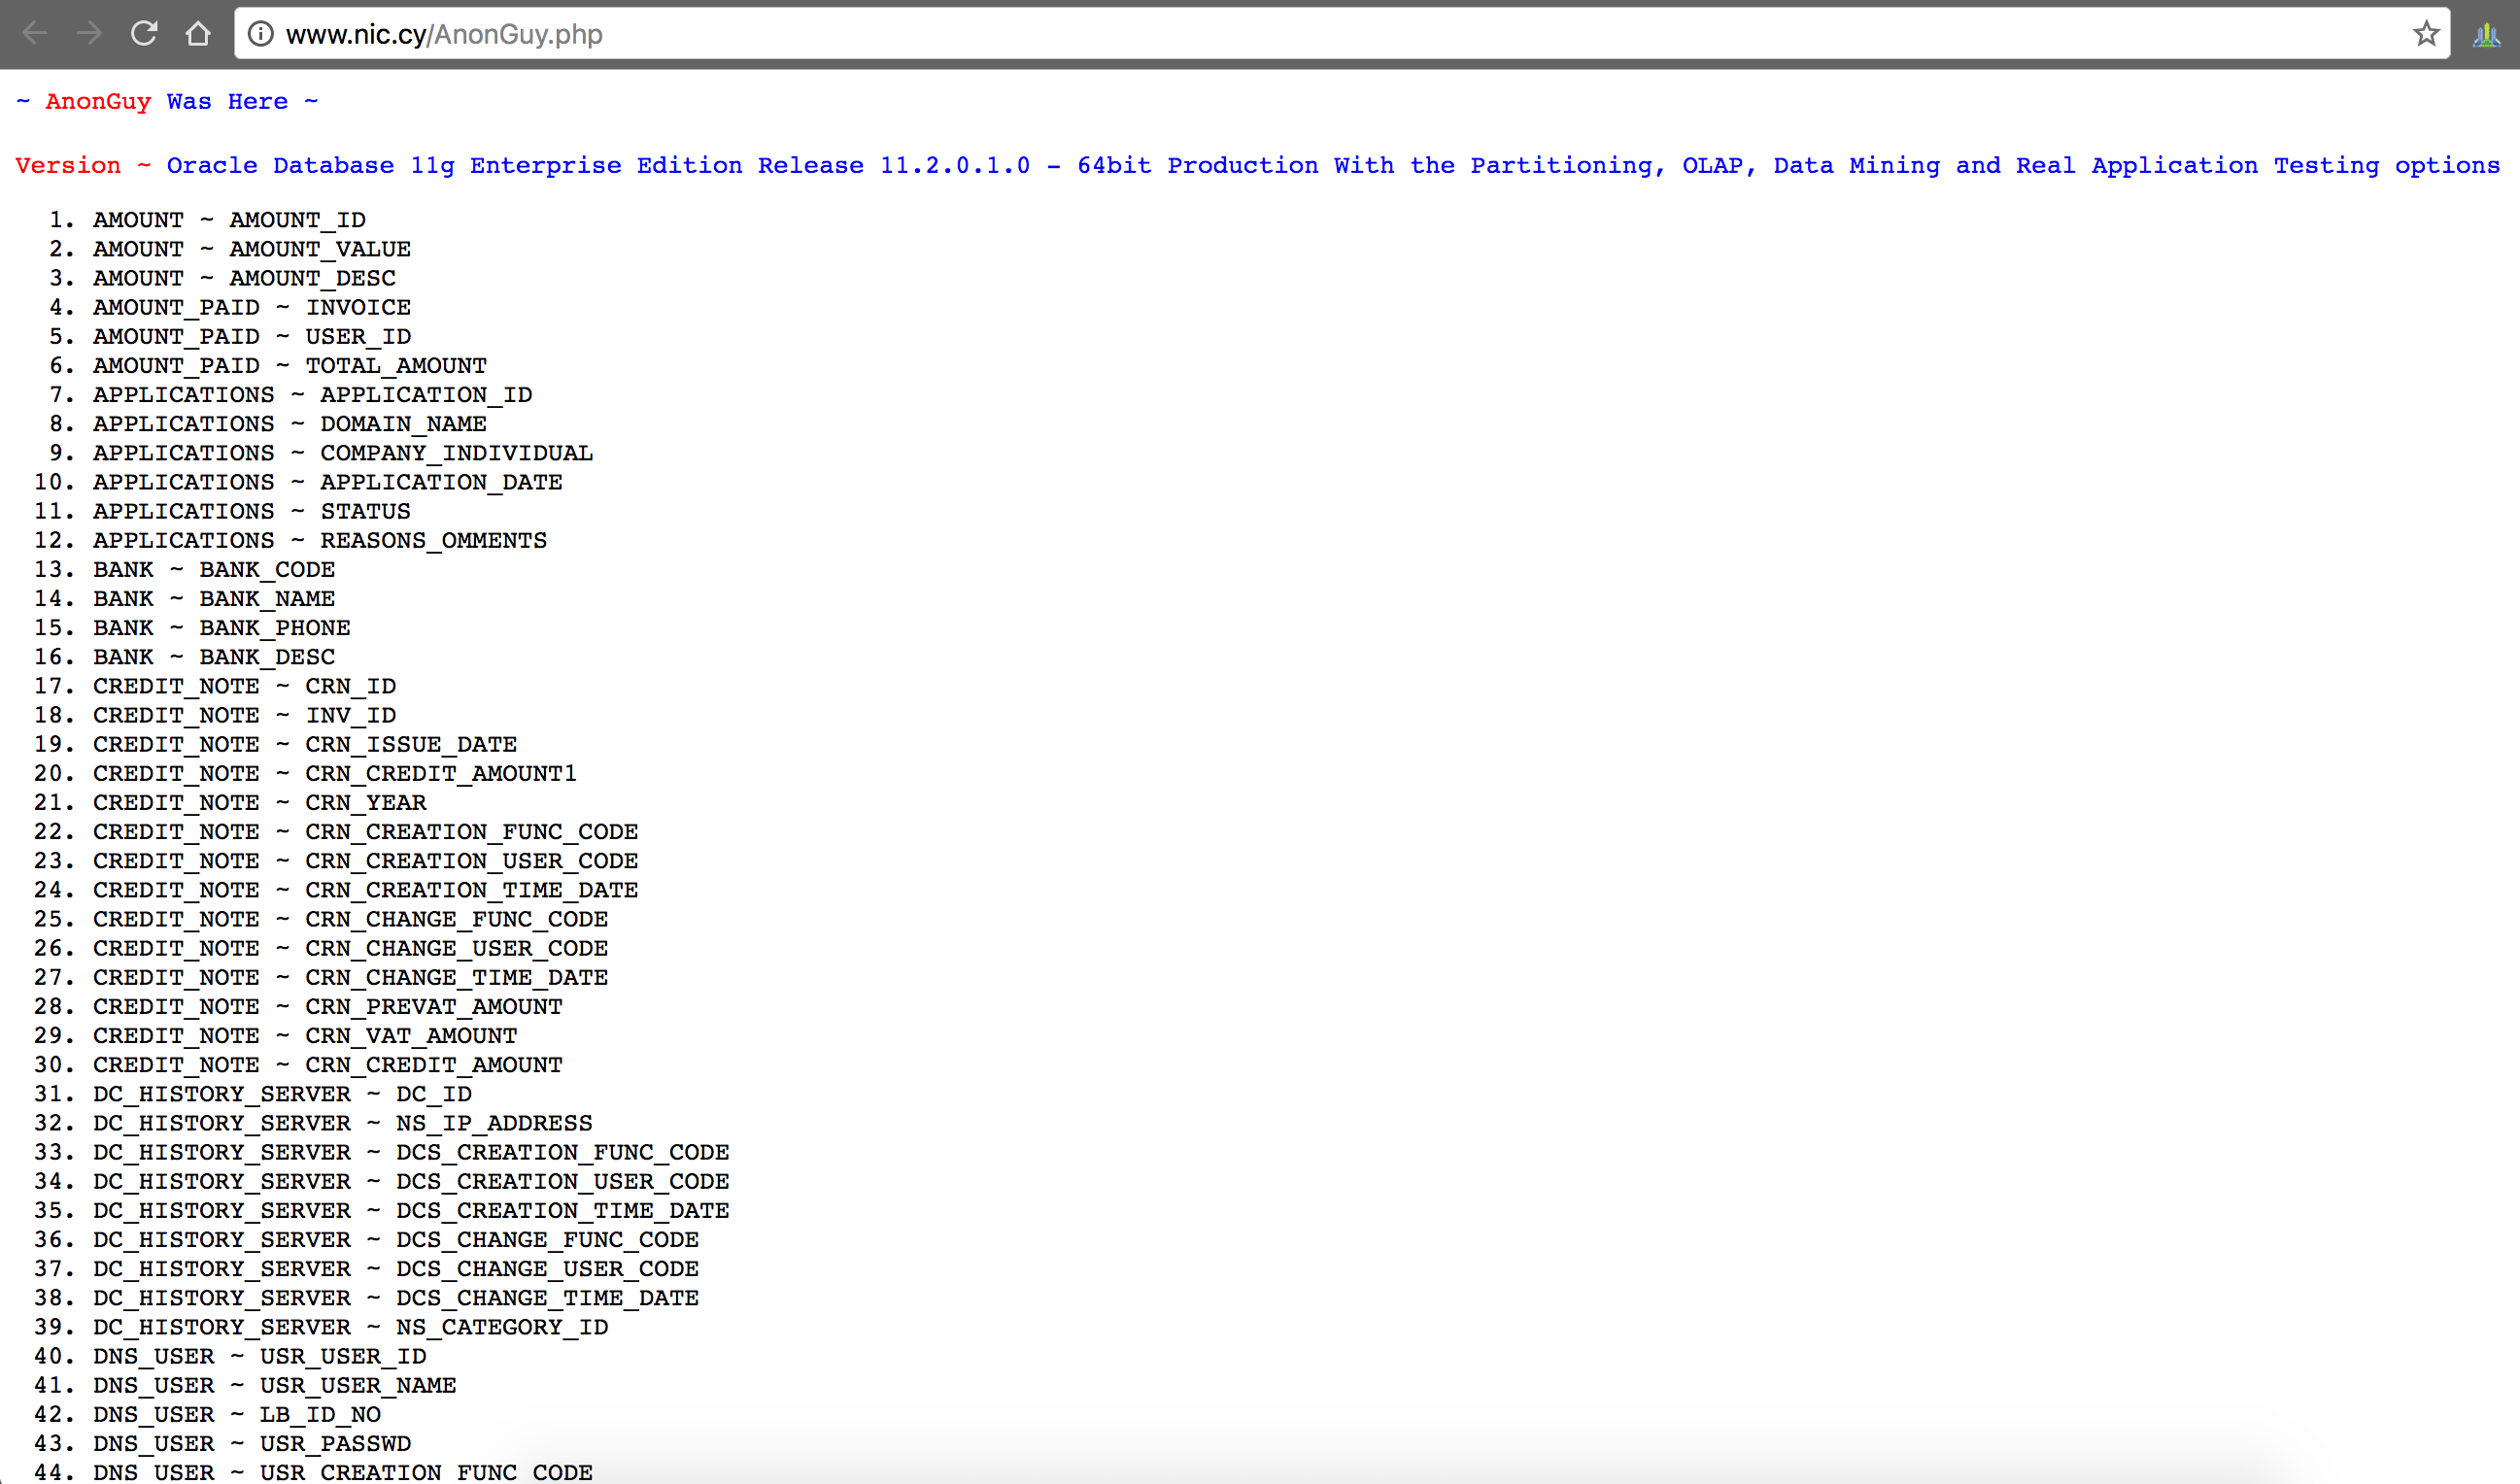
Task: Click the 'CREDIT_NOTE ~ CRN_CREDIT_AMOUNT1' row
Action: pyautogui.click(x=335, y=774)
